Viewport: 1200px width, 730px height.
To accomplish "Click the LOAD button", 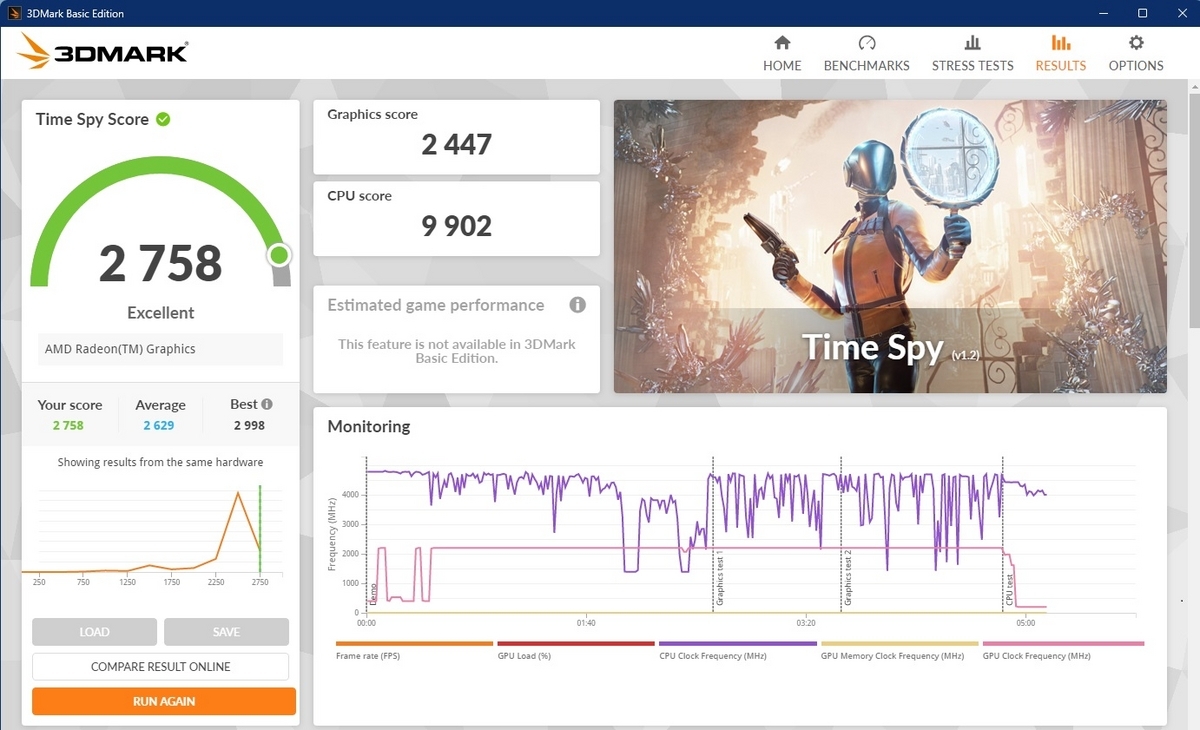I will tap(94, 632).
